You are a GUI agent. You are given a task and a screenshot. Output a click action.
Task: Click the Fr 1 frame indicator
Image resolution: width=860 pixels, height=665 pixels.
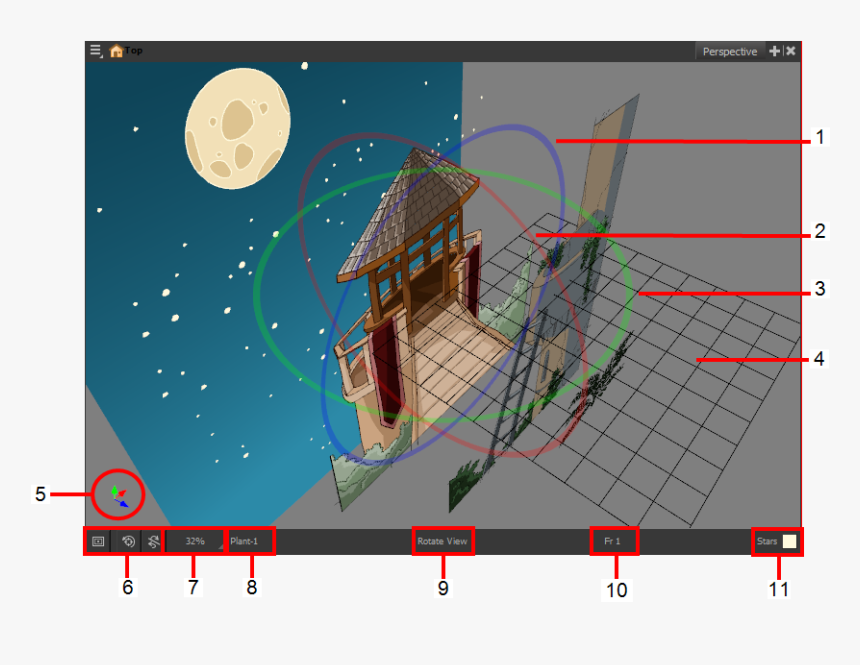[613, 541]
